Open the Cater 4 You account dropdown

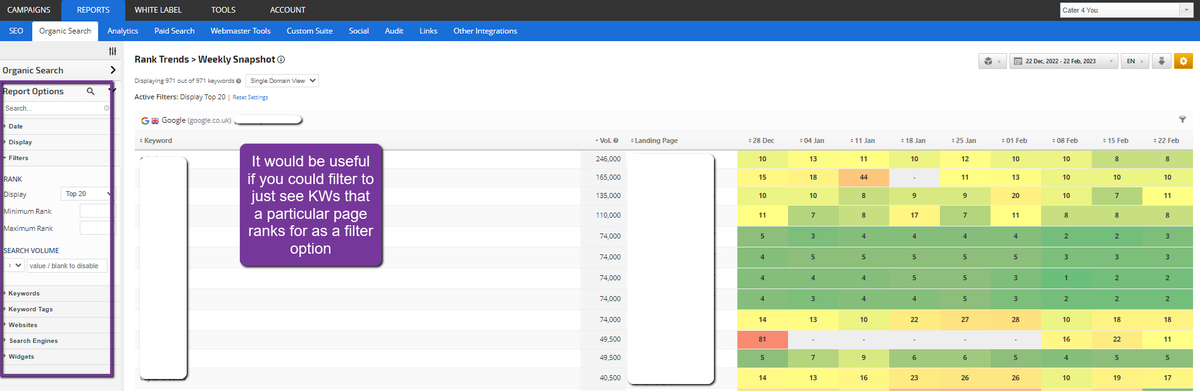(x=1125, y=11)
